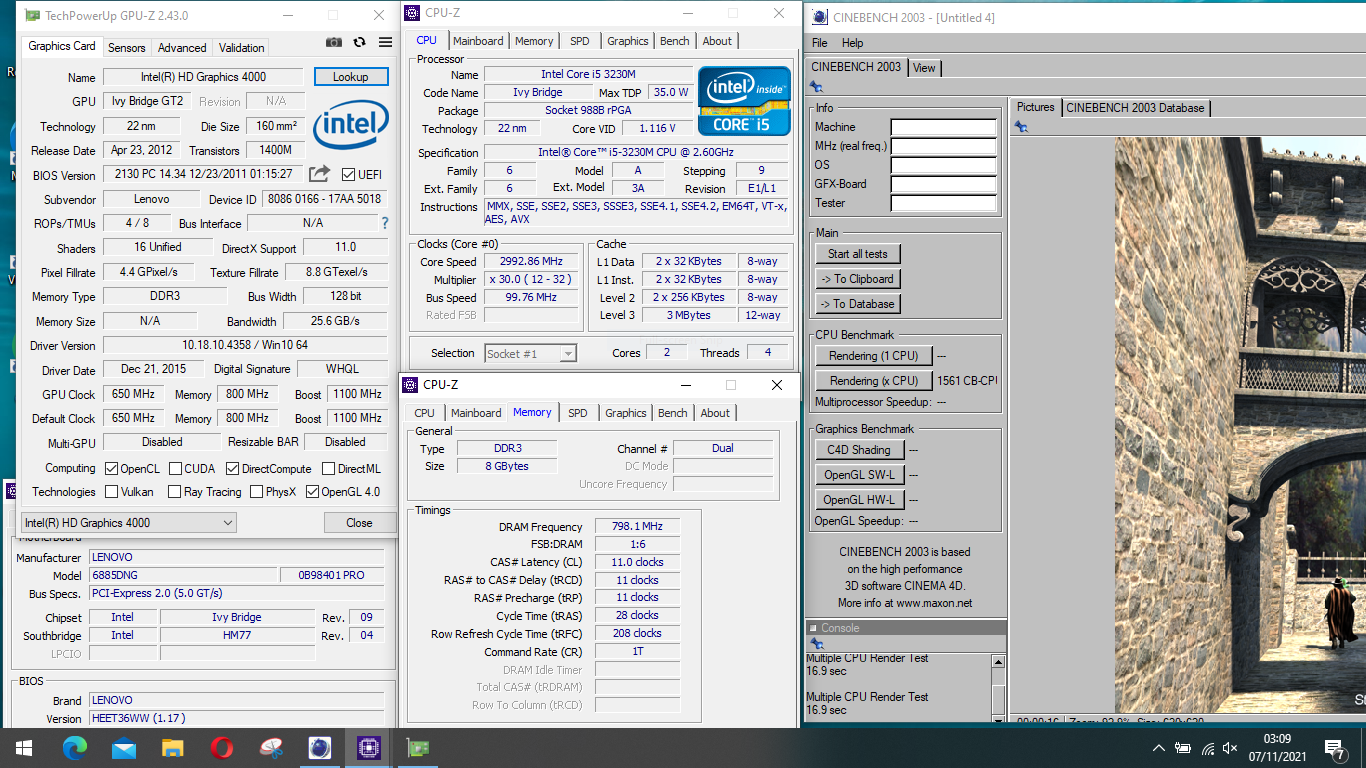Screen dimensions: 1366x768
Task: Open the Snipping Tool from taskbar
Action: [x=271, y=747]
